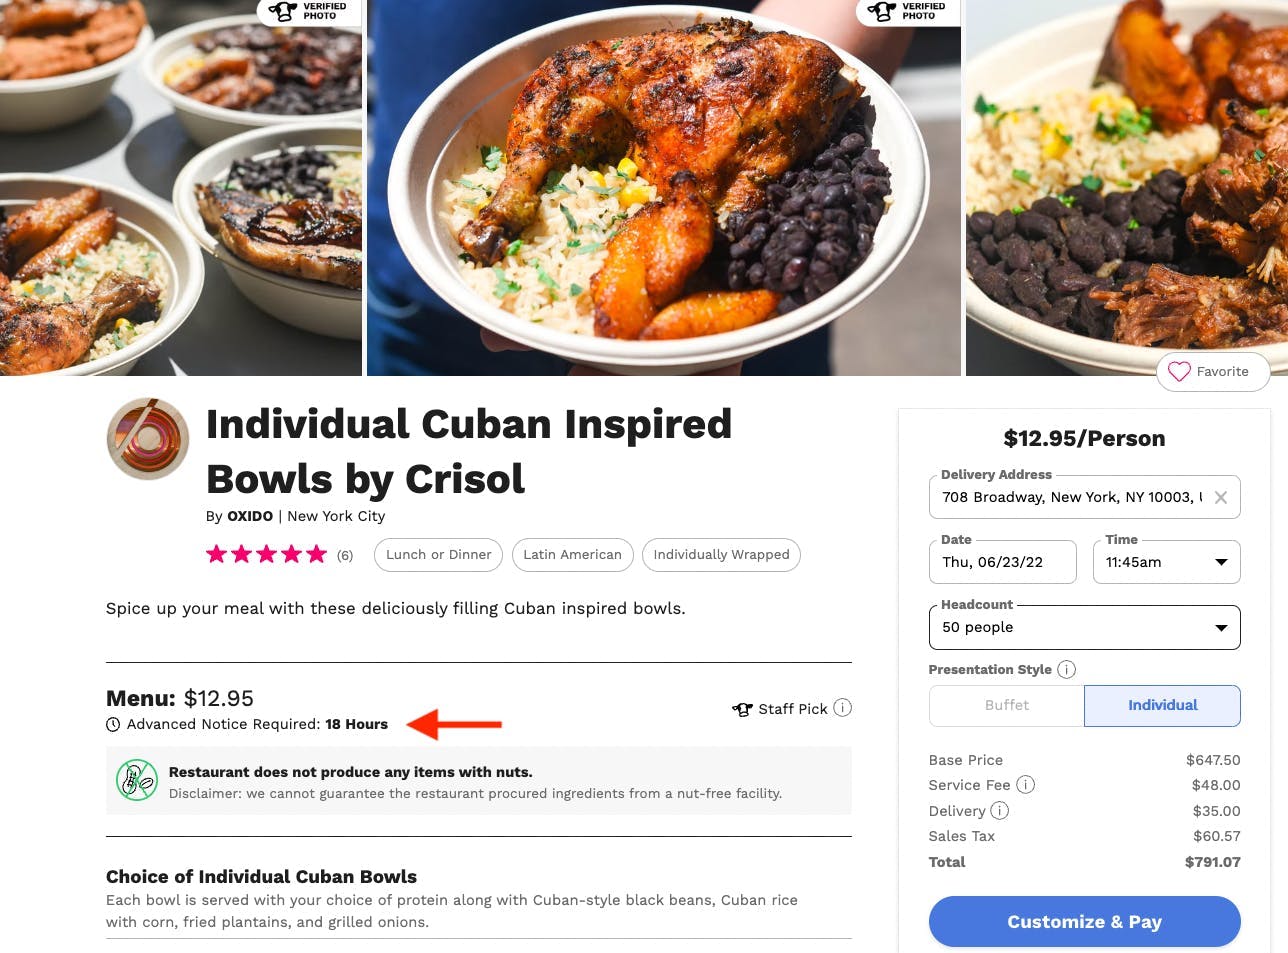Open the Time dropdown showing 11:45am
The width and height of the screenshot is (1288, 953).
pos(1166,562)
